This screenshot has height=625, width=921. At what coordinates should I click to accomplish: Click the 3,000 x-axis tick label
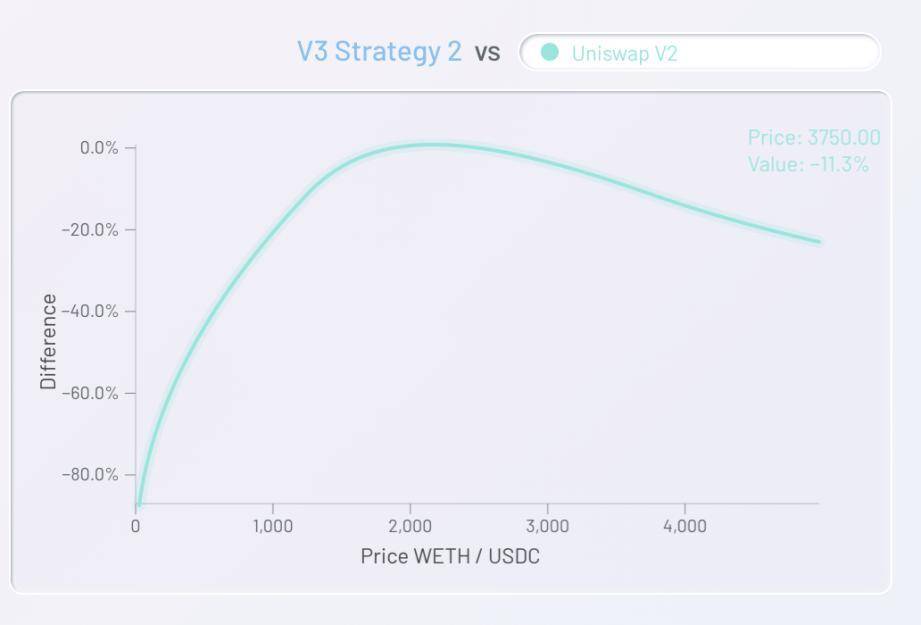[547, 526]
